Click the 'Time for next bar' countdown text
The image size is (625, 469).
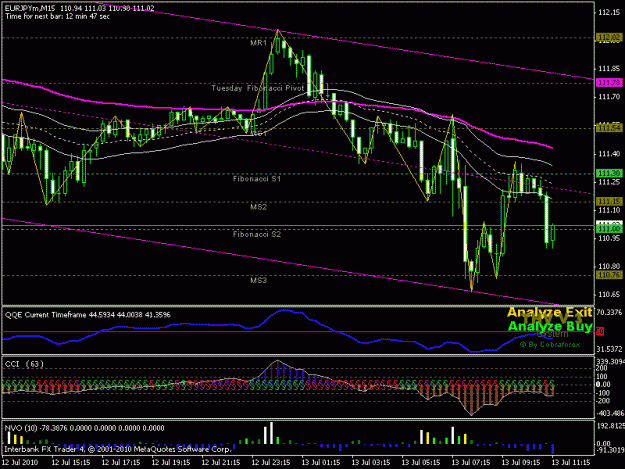(57, 16)
